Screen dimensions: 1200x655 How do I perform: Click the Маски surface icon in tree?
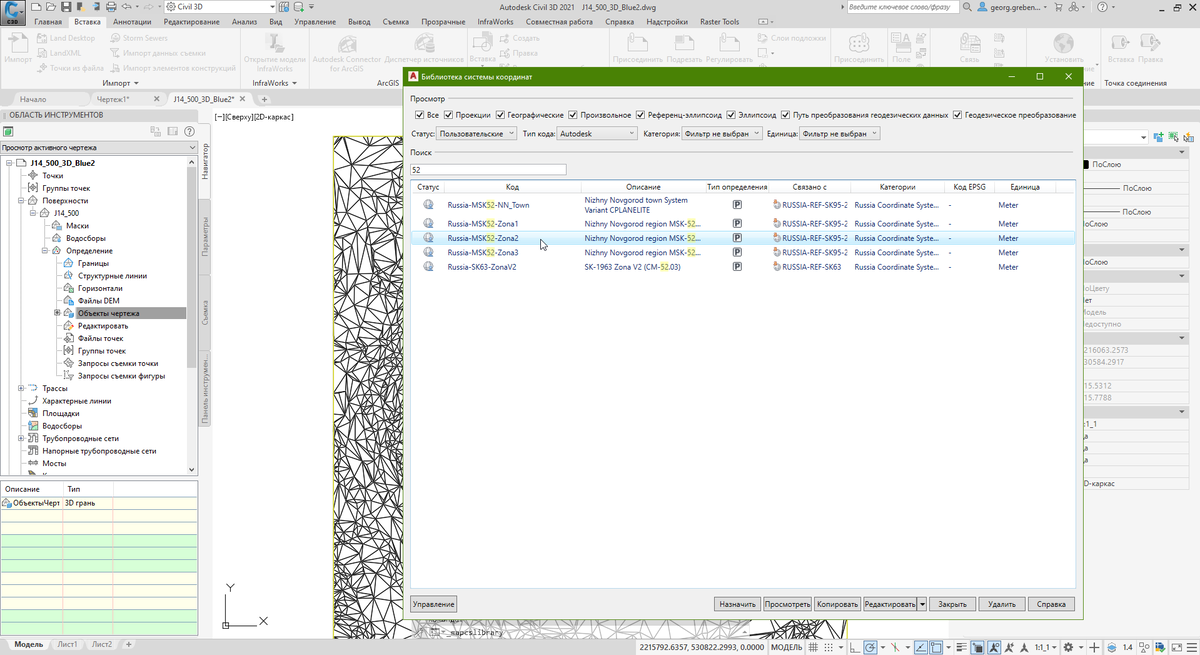click(x=57, y=226)
